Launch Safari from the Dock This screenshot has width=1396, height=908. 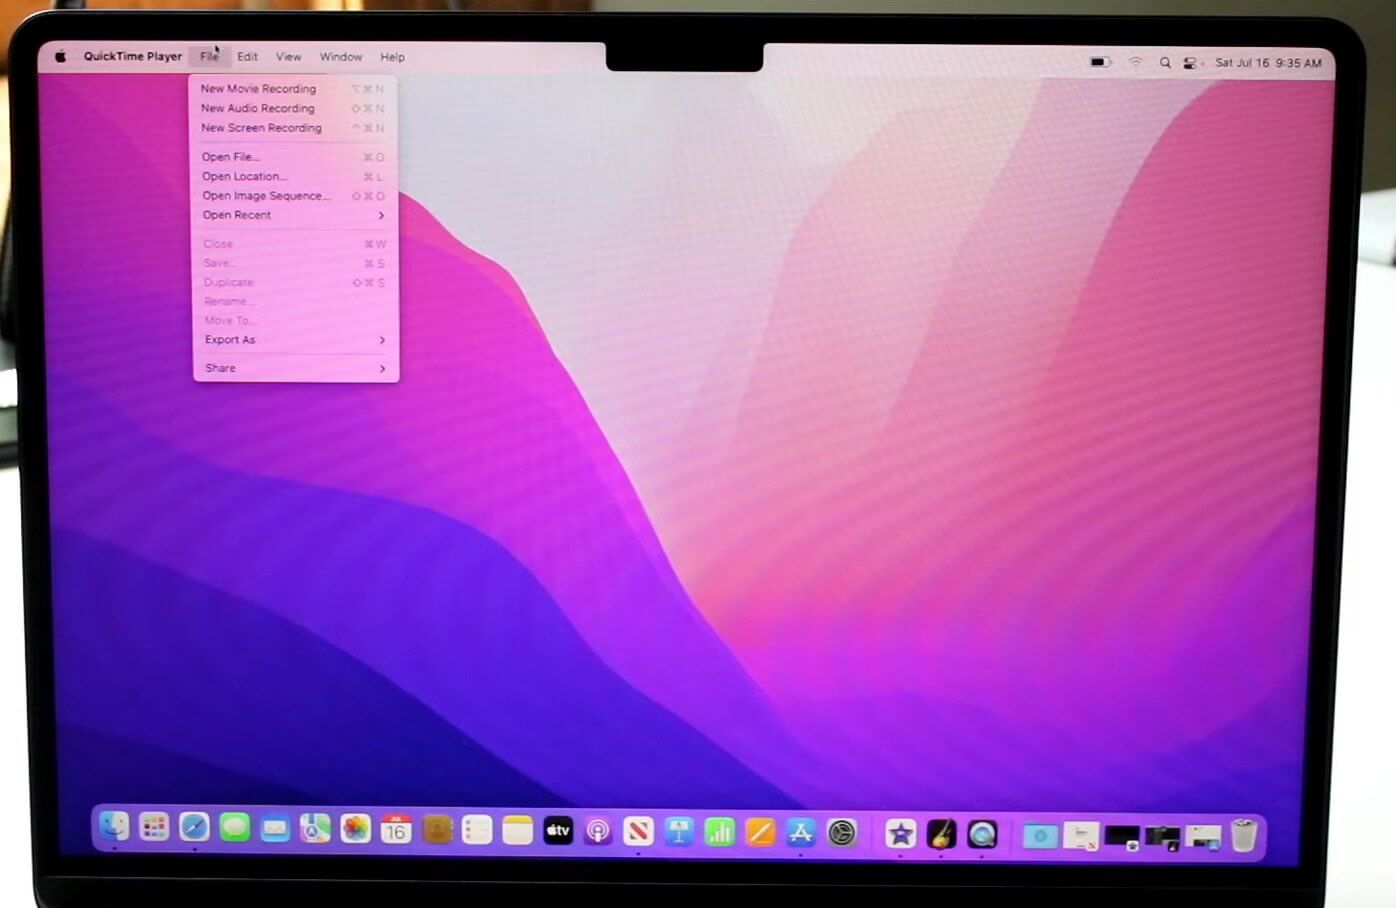(x=194, y=827)
